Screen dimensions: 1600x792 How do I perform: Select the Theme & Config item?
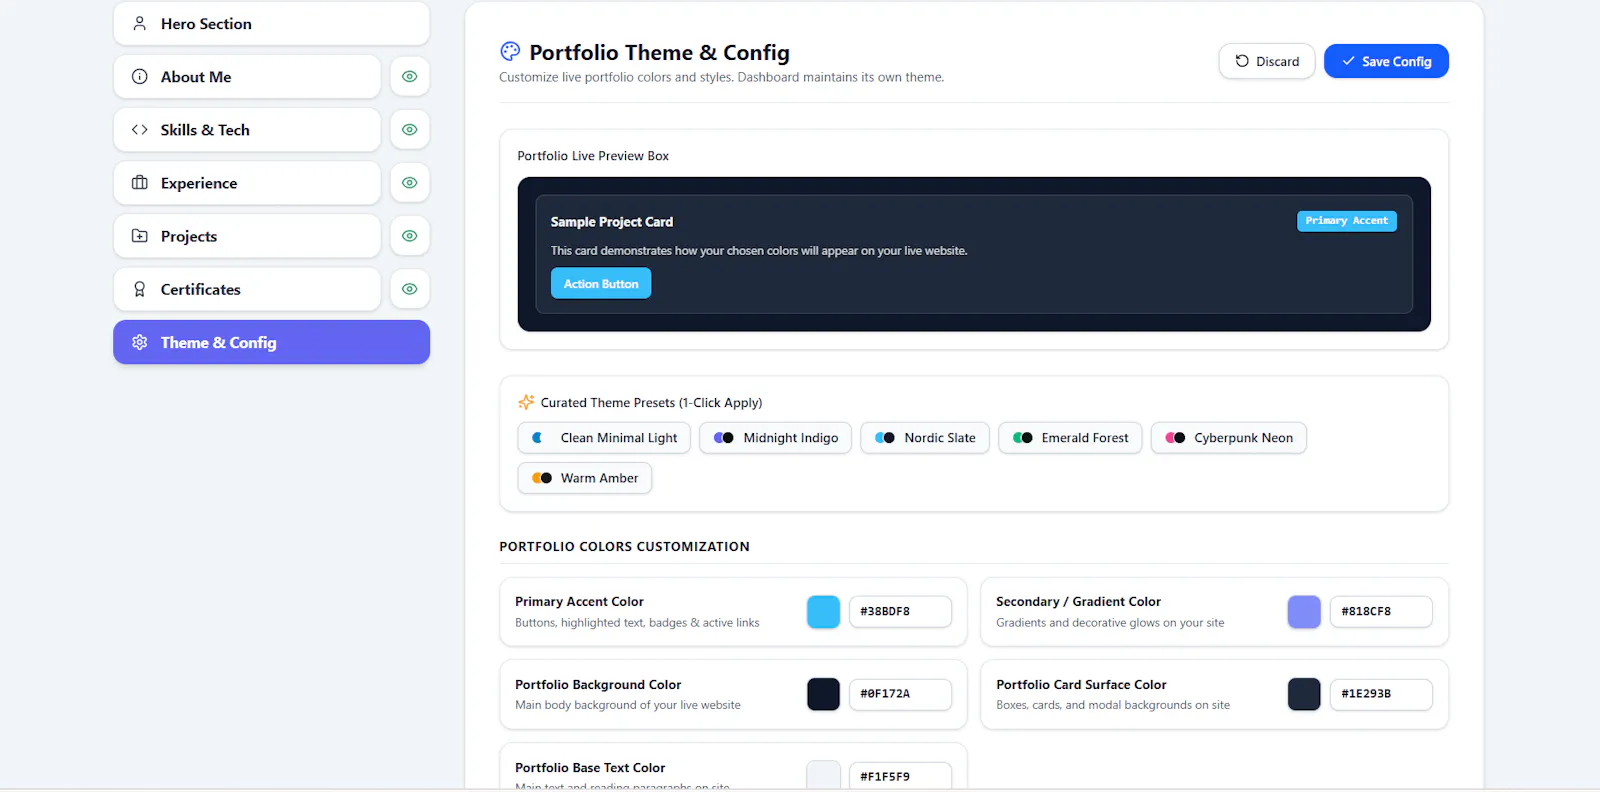point(271,342)
